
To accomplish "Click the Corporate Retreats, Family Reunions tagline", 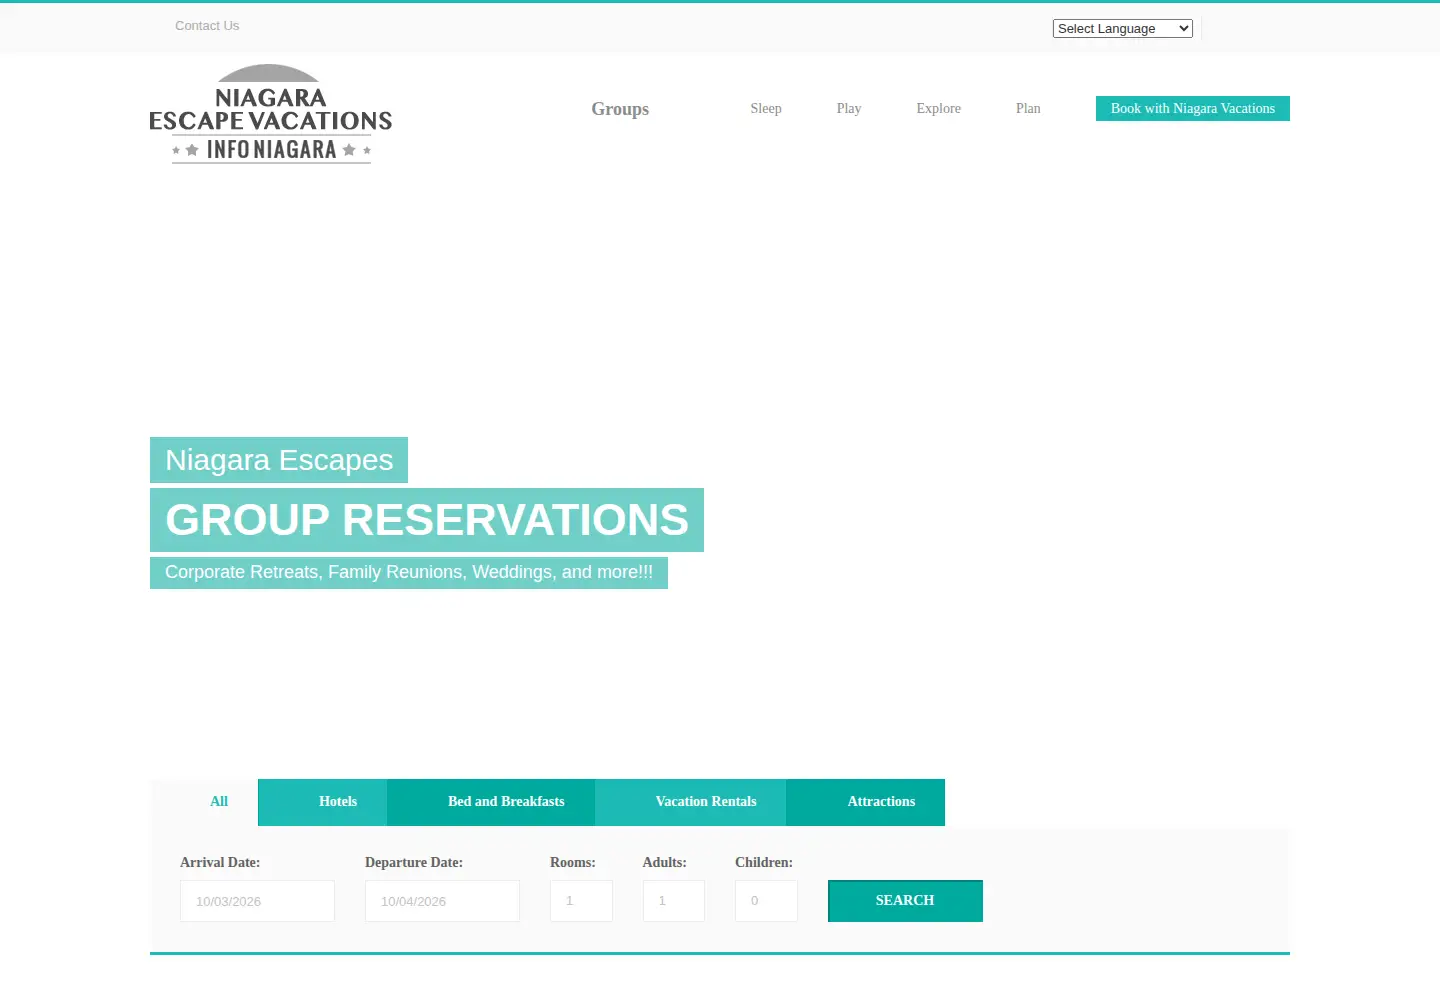I will [409, 573].
